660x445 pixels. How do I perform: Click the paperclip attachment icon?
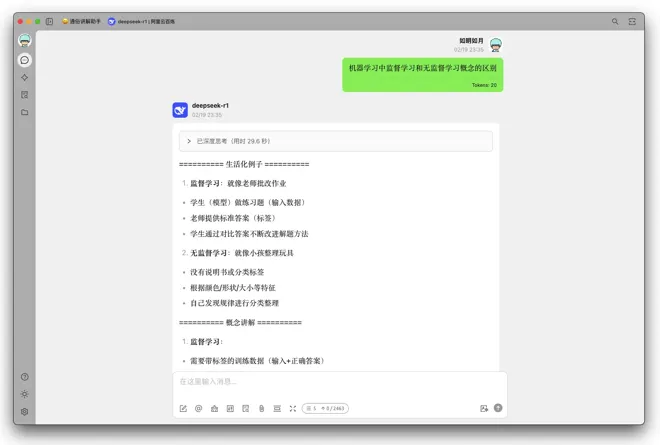click(261, 408)
